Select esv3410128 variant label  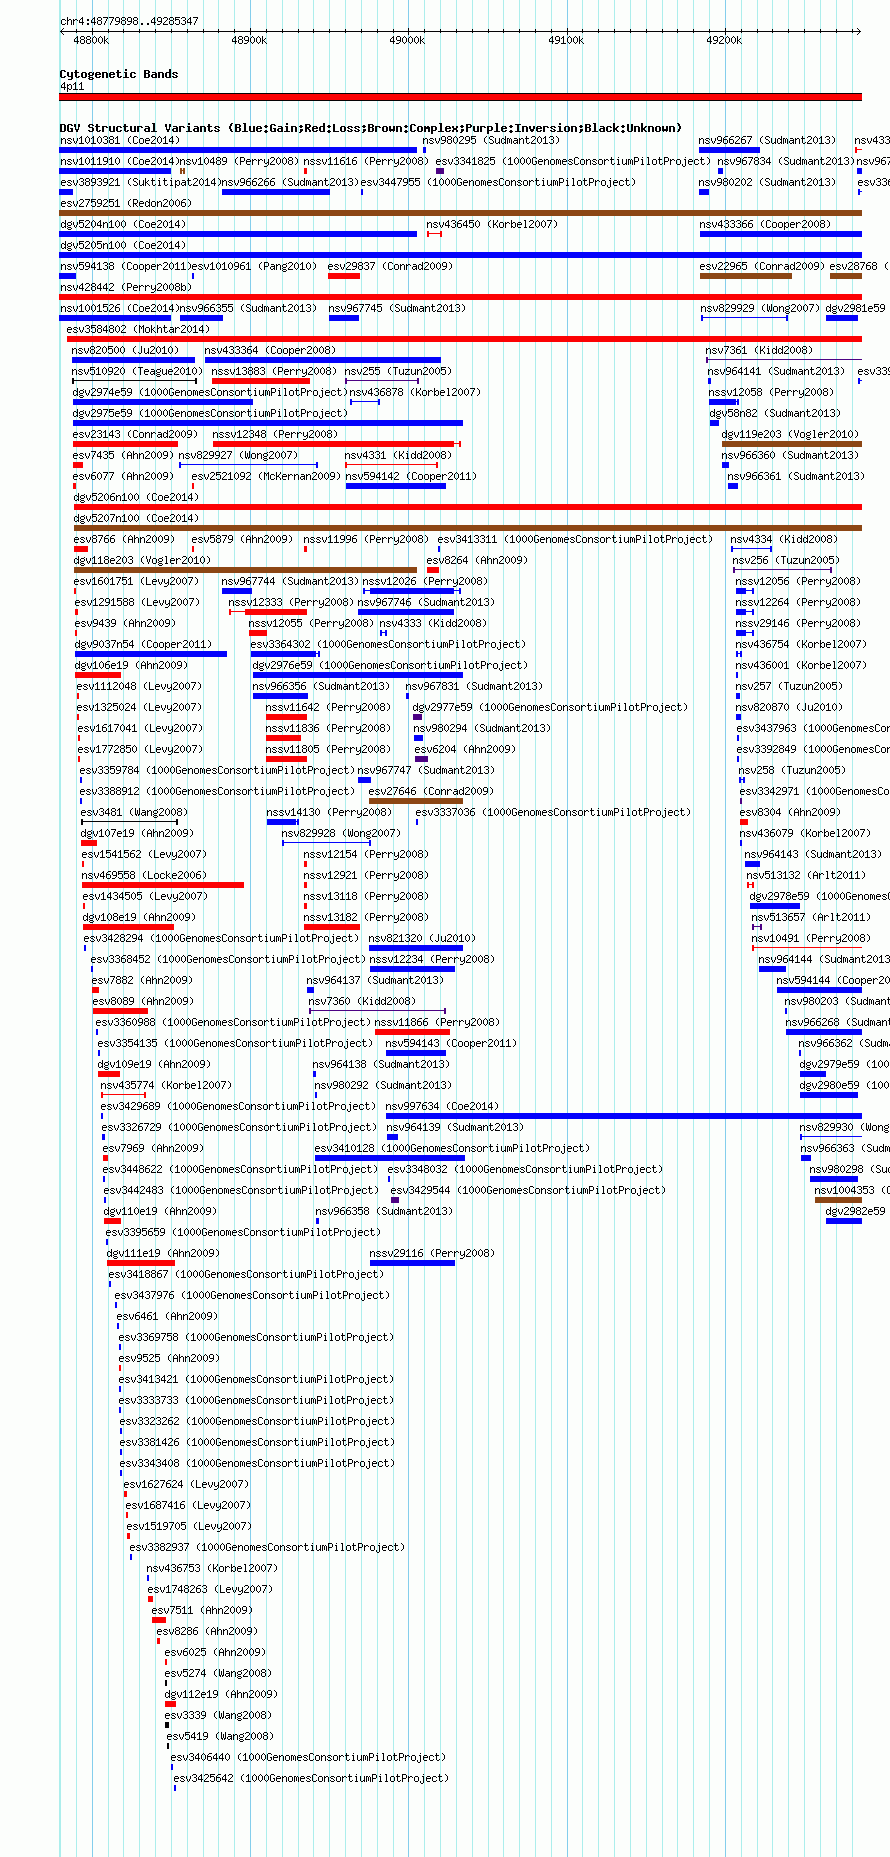pos(452,1148)
